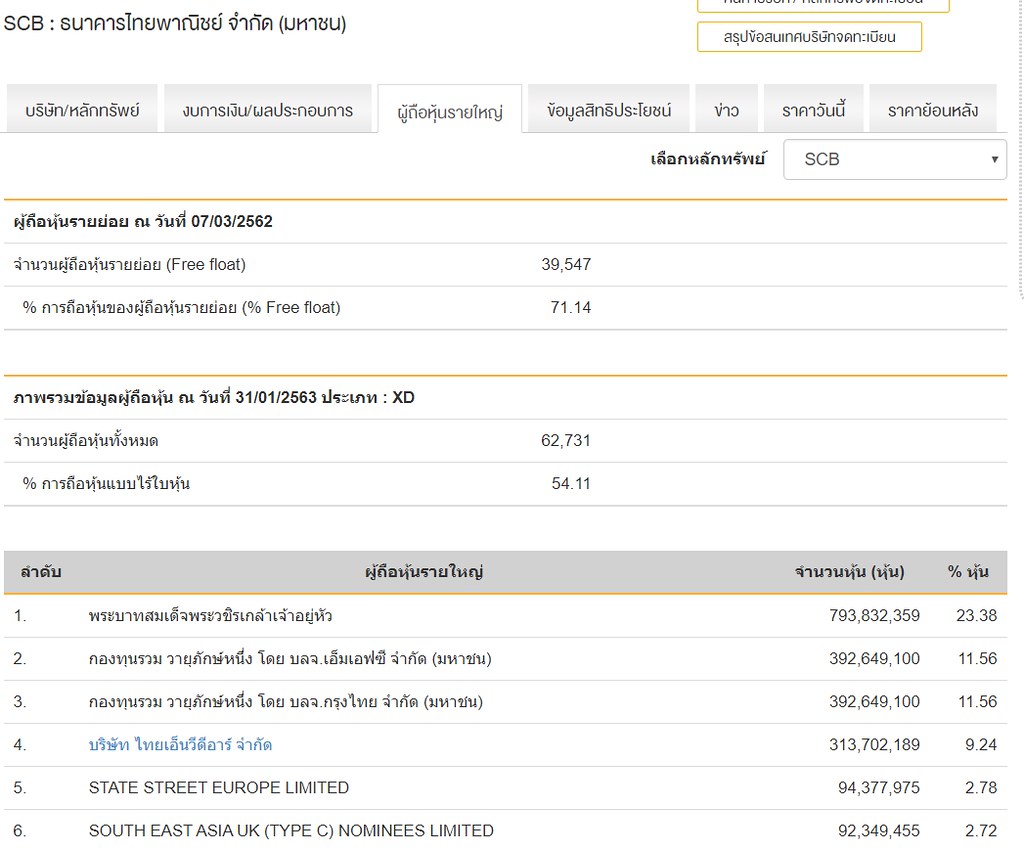The height and width of the screenshot is (851, 1024).
Task: Click shareholder name พระบาทสมเด็จพระวชิรเกล้าเจ้าอยู่หัว
Action: click(x=210, y=615)
